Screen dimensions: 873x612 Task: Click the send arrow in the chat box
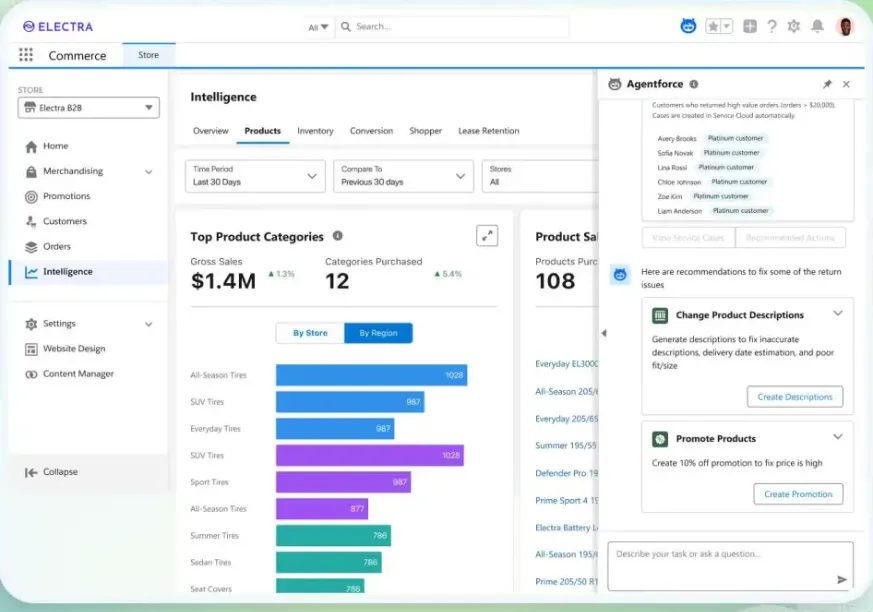841,579
